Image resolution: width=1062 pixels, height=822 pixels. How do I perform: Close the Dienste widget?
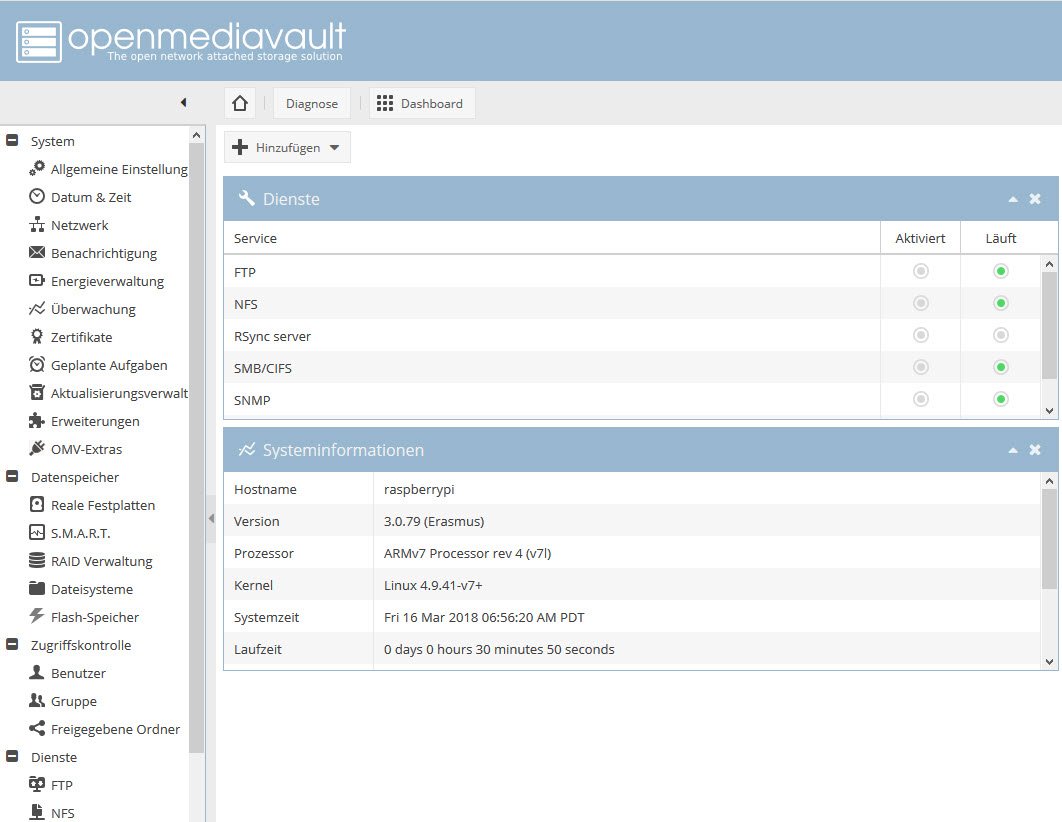click(1035, 199)
